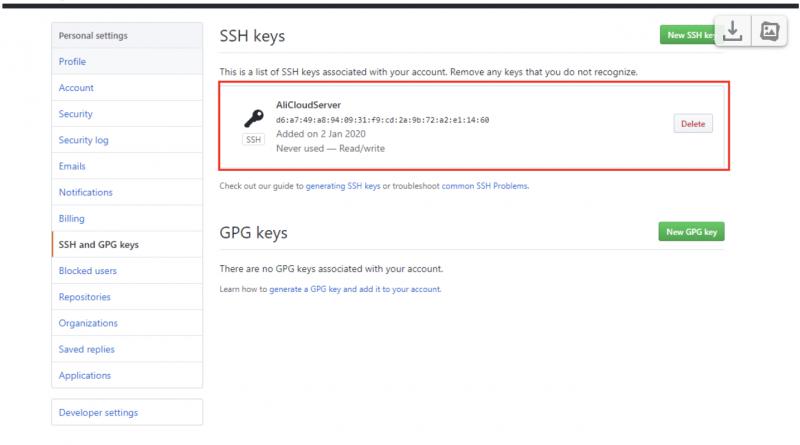
Task: Open the Security settings page
Action: coord(76,114)
